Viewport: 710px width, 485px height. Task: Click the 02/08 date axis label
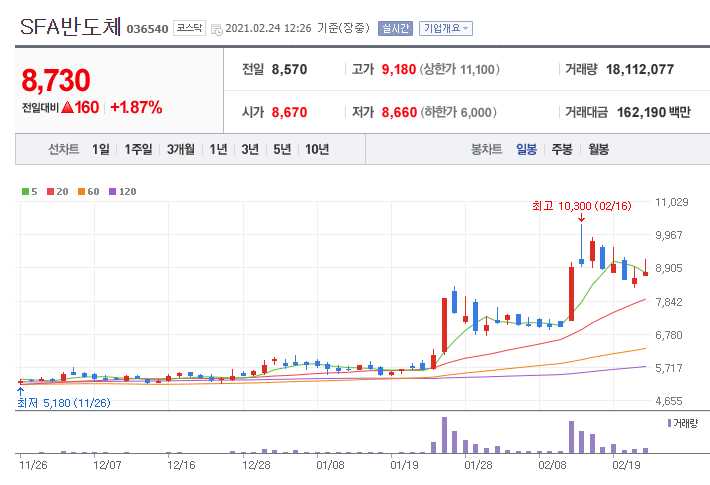point(552,465)
